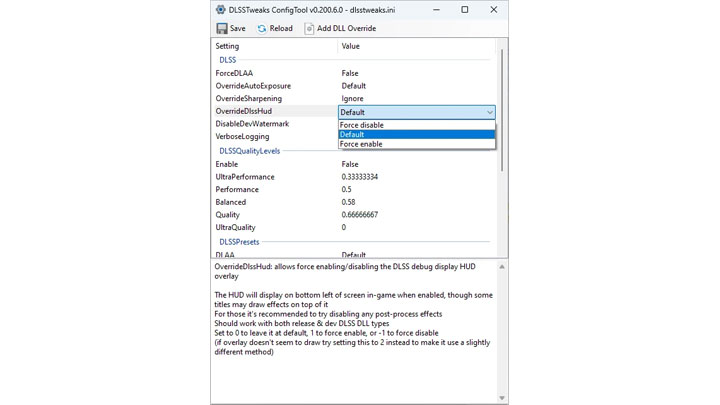Click the DLSSPresets group header

pyautogui.click(x=239, y=242)
